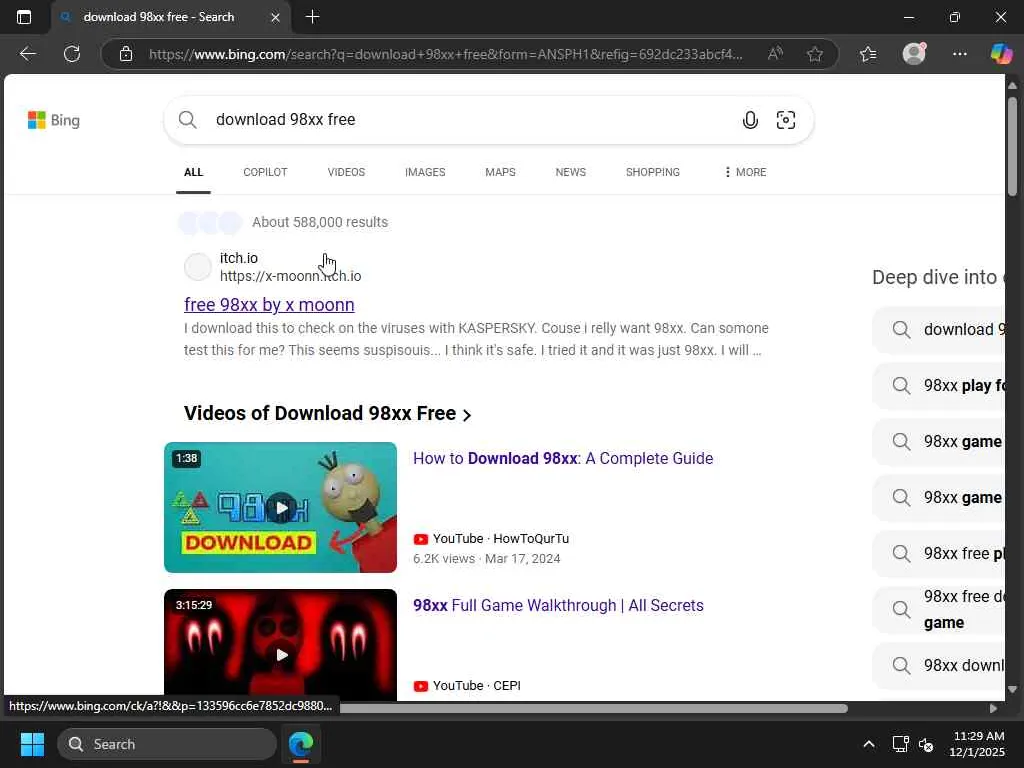
Task: Click the horizontal scrollbar thumb
Action: pos(593,708)
